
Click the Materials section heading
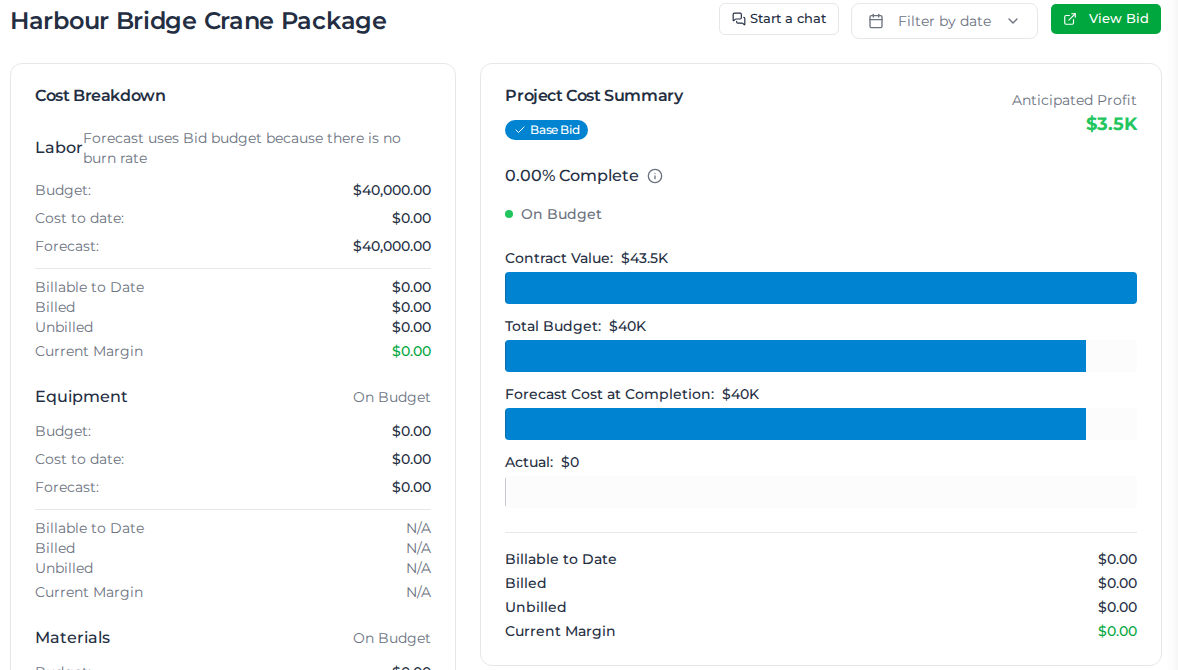[x=73, y=638]
